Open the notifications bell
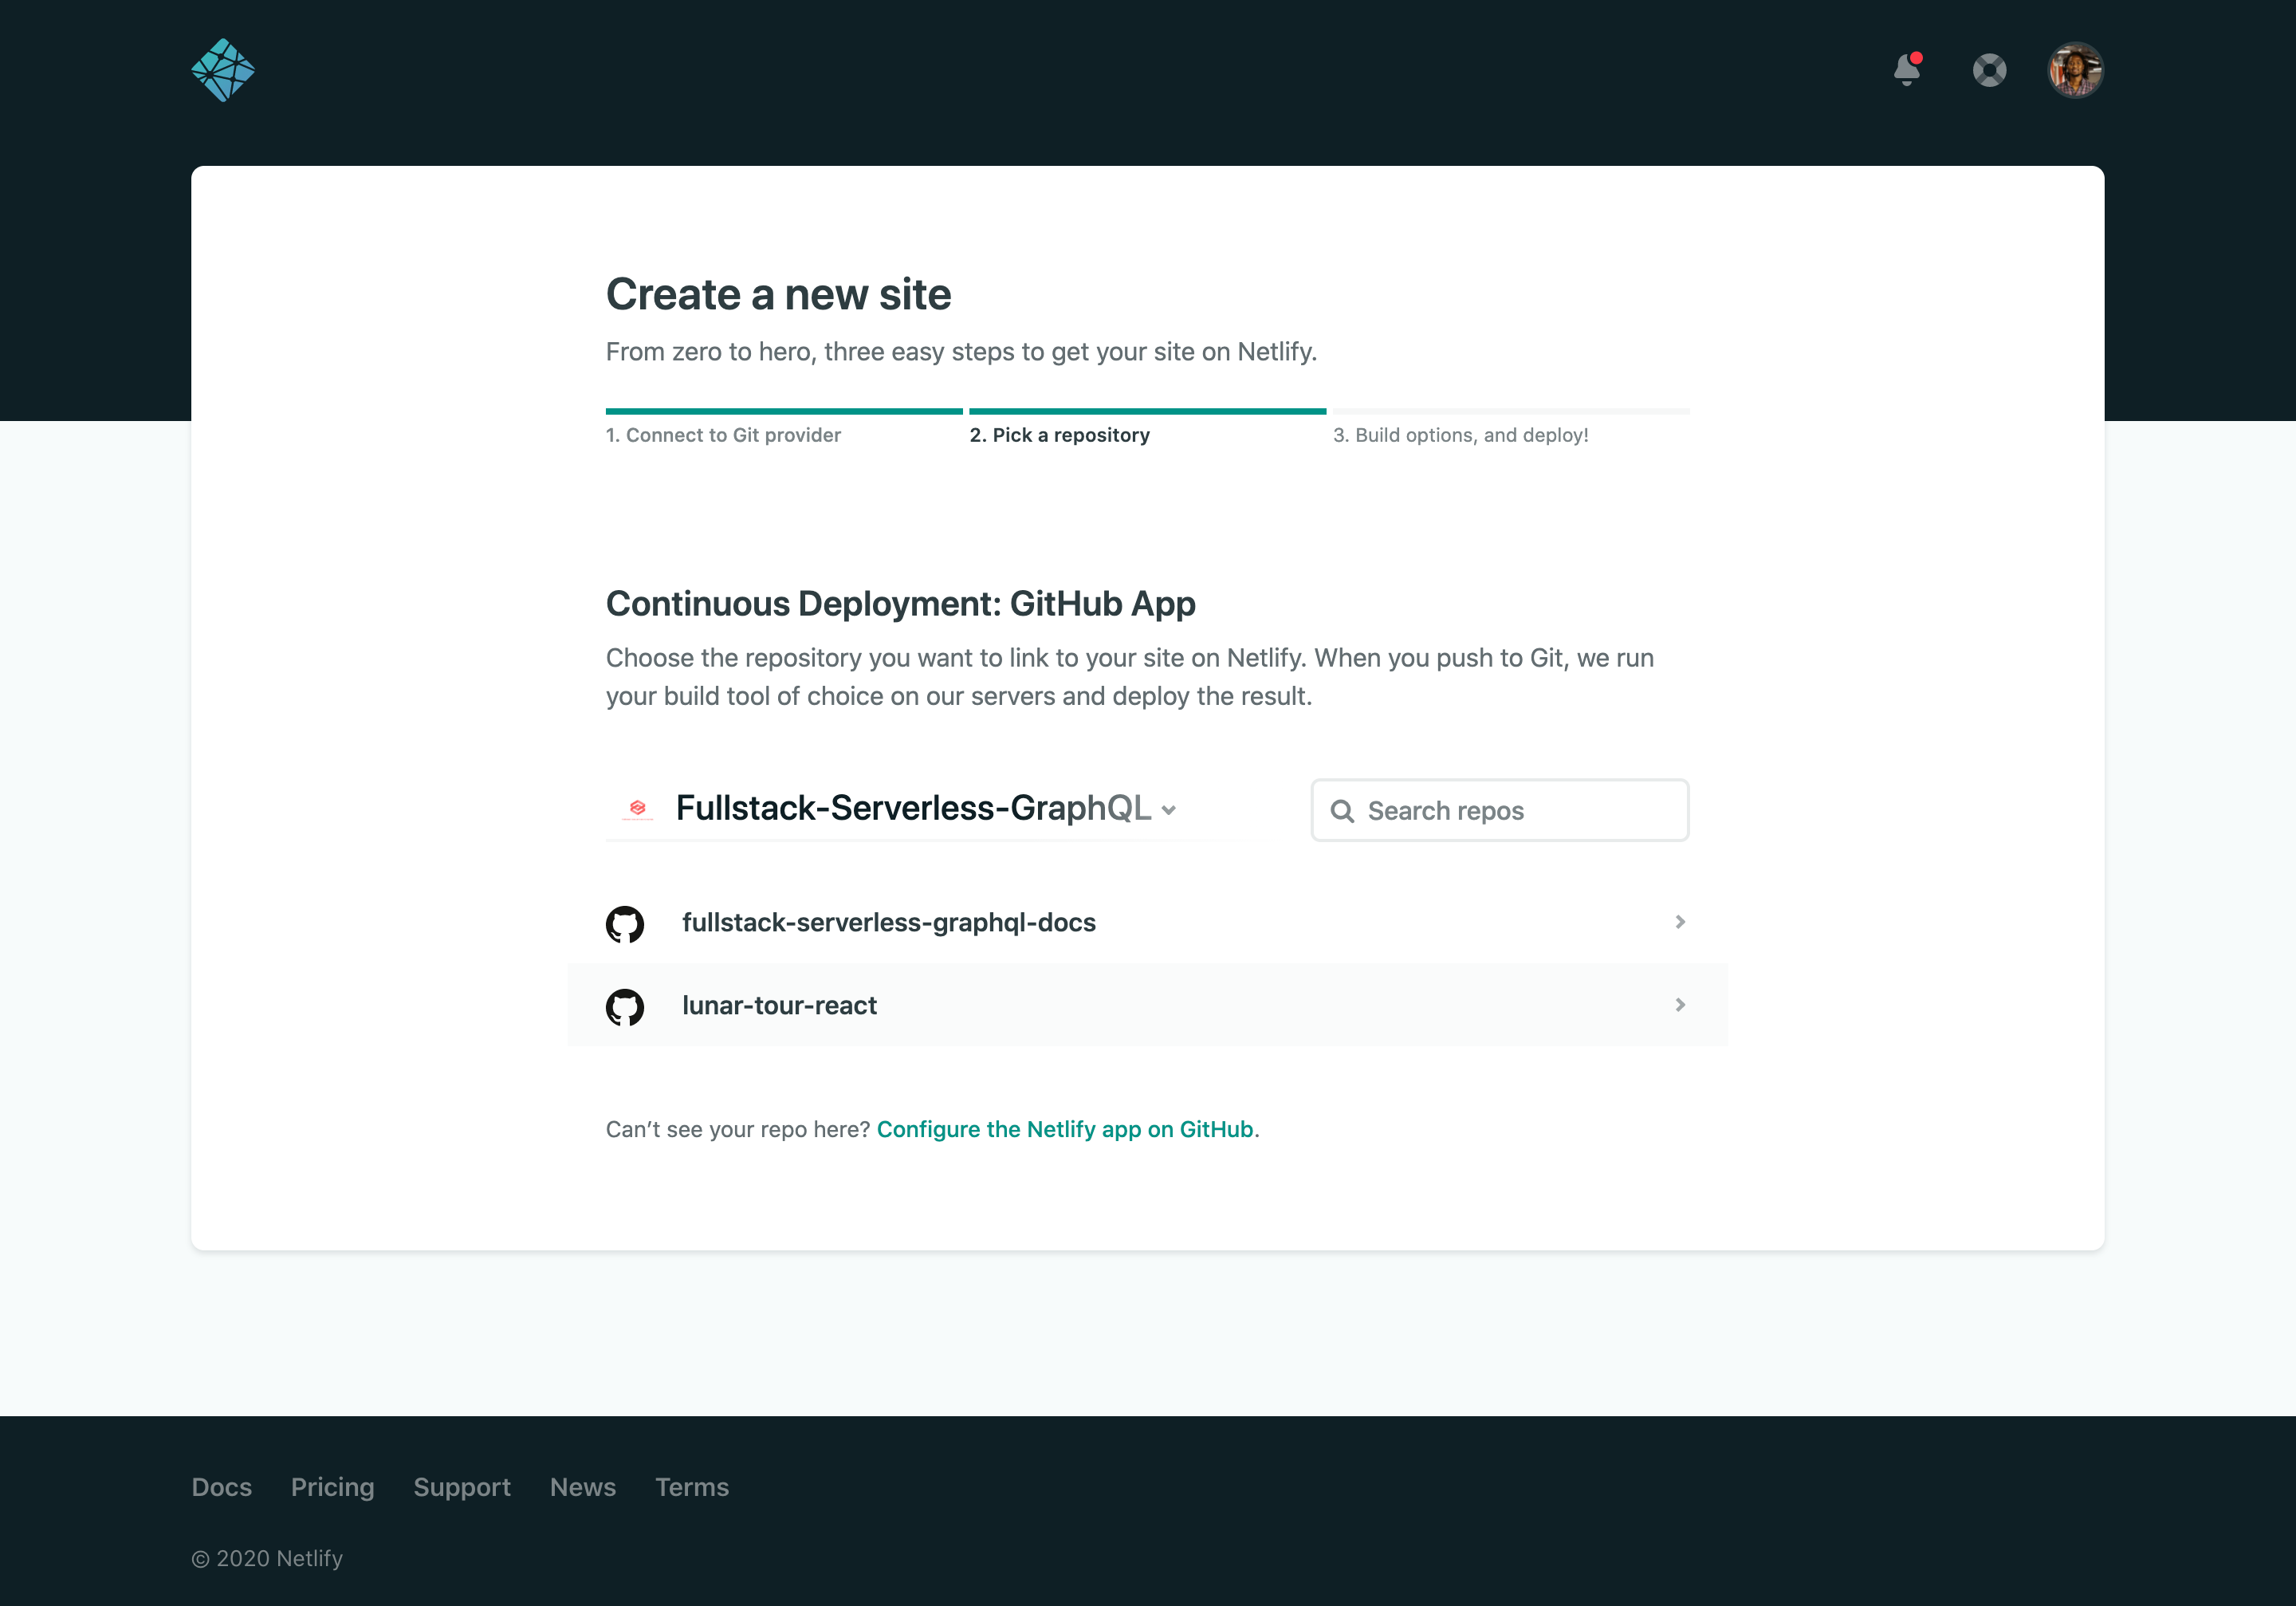 click(1907, 70)
